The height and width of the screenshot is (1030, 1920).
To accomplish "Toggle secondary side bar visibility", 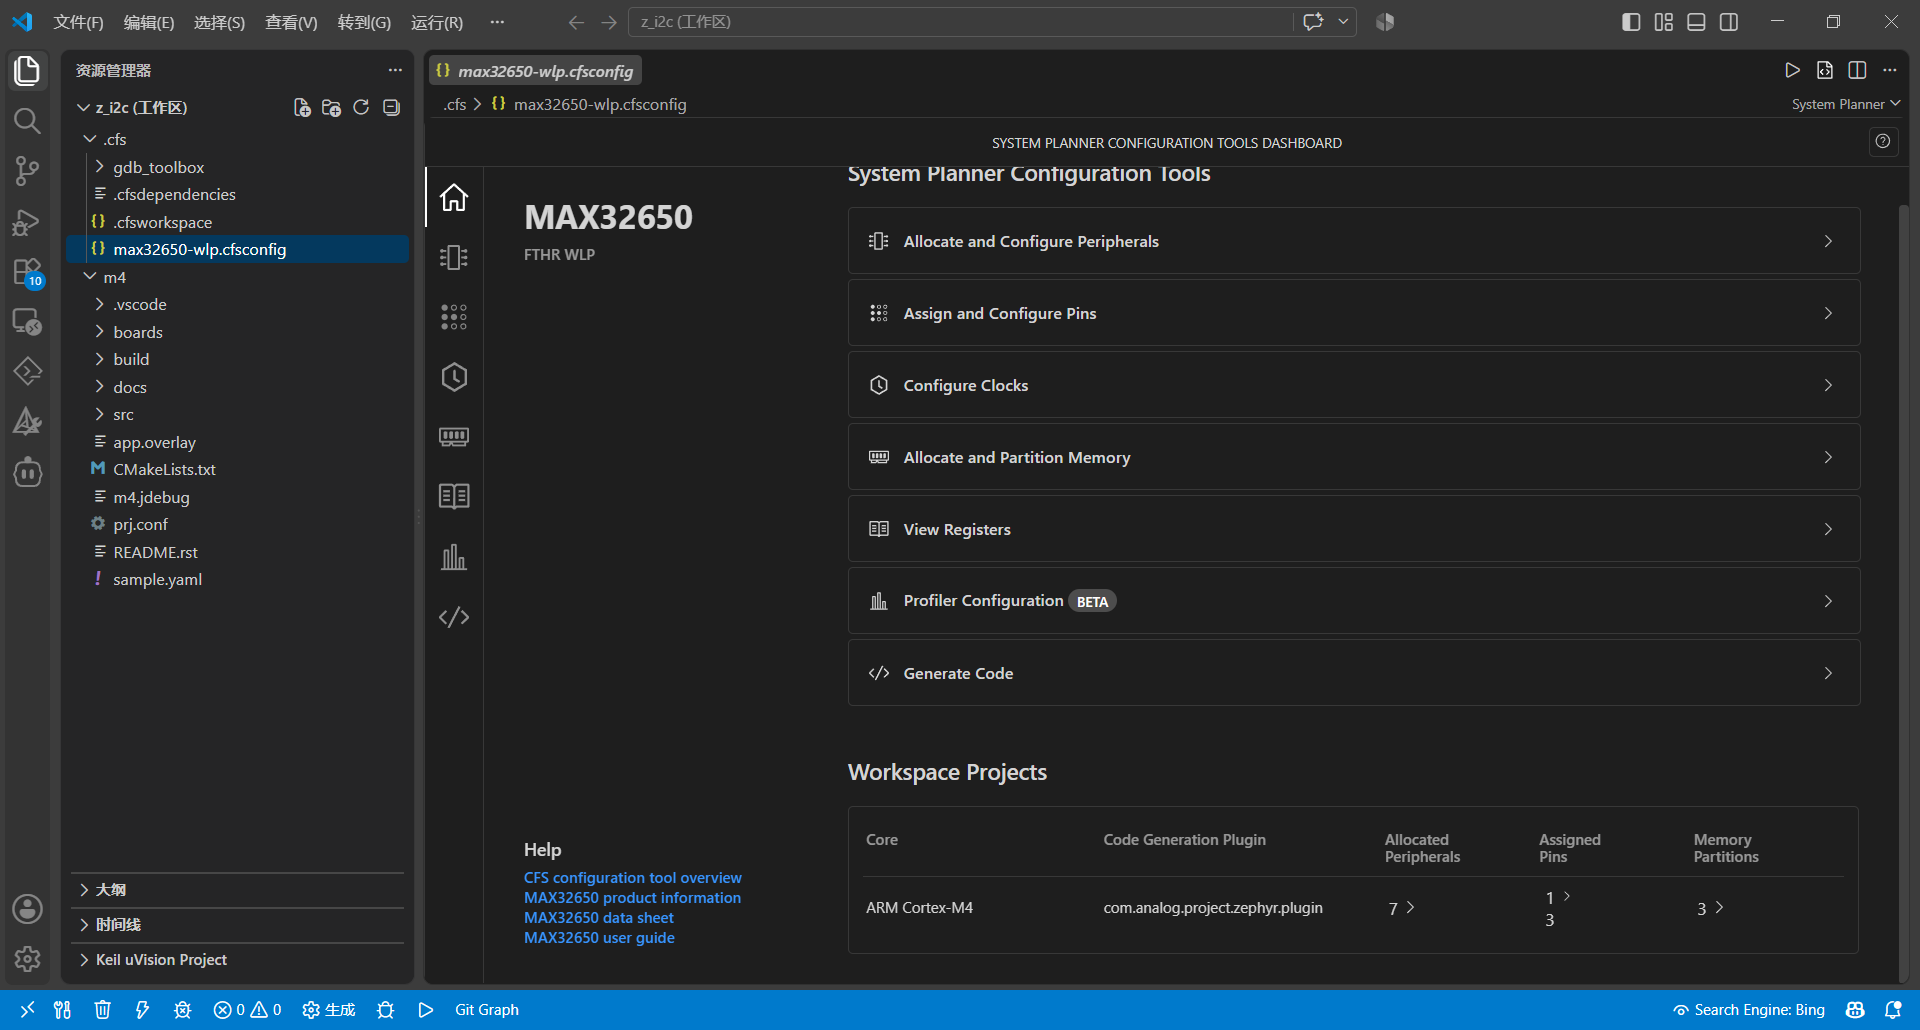I will pyautogui.click(x=1729, y=22).
